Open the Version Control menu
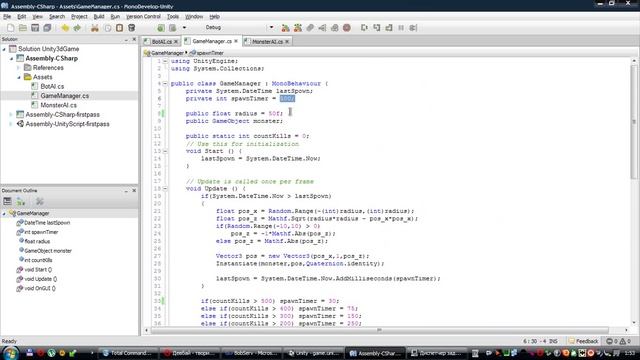This screenshot has width=640, height=360. tap(143, 17)
